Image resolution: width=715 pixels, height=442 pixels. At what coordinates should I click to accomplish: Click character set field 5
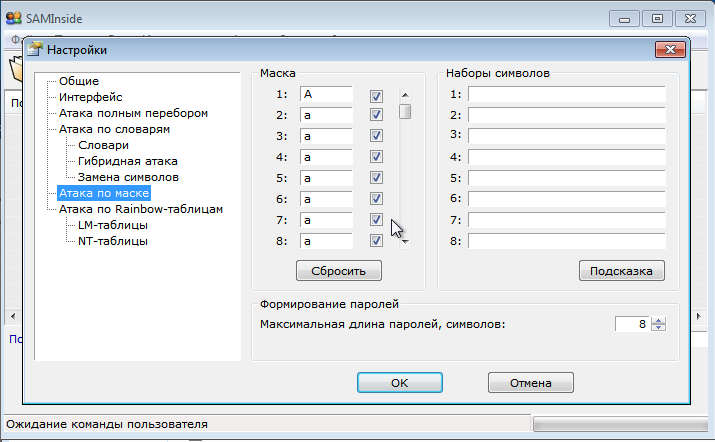567,178
